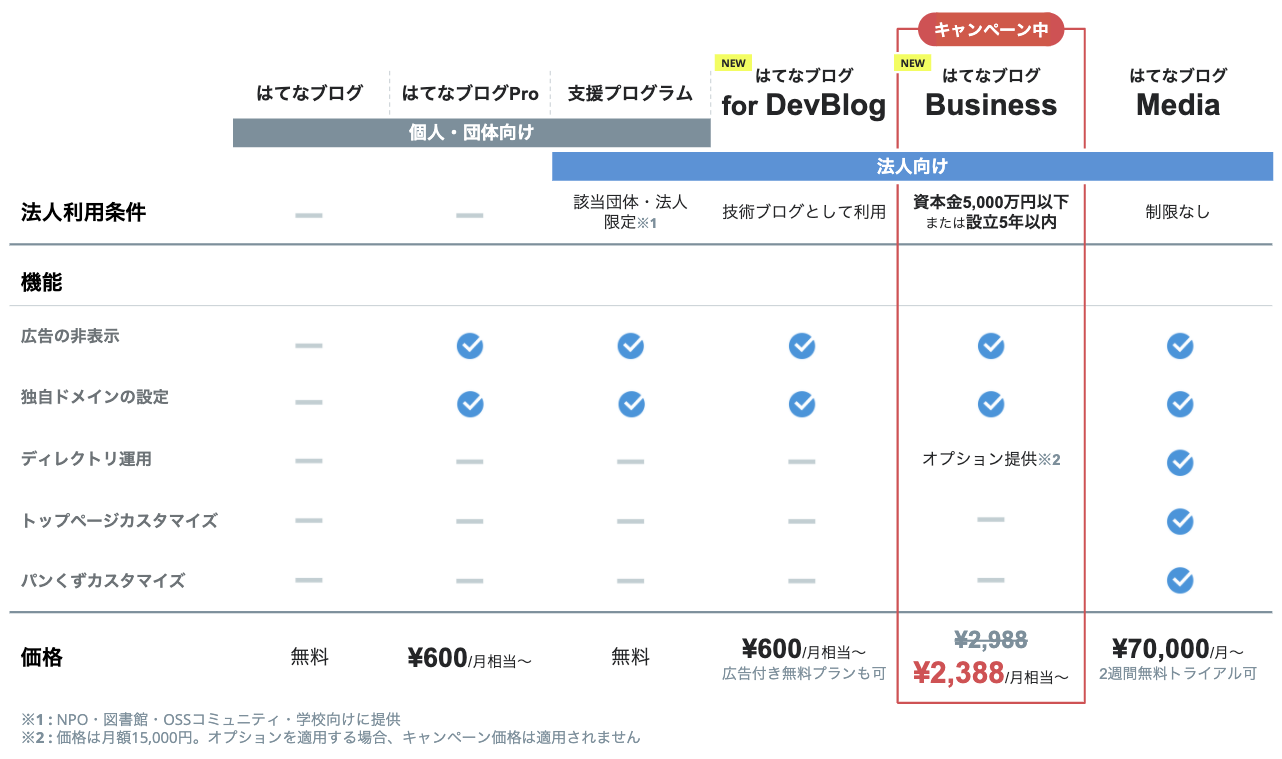Click the 支援プログラム checkmark for 広告の非表示
Viewport: 1282px width, 759px height.
631,346
